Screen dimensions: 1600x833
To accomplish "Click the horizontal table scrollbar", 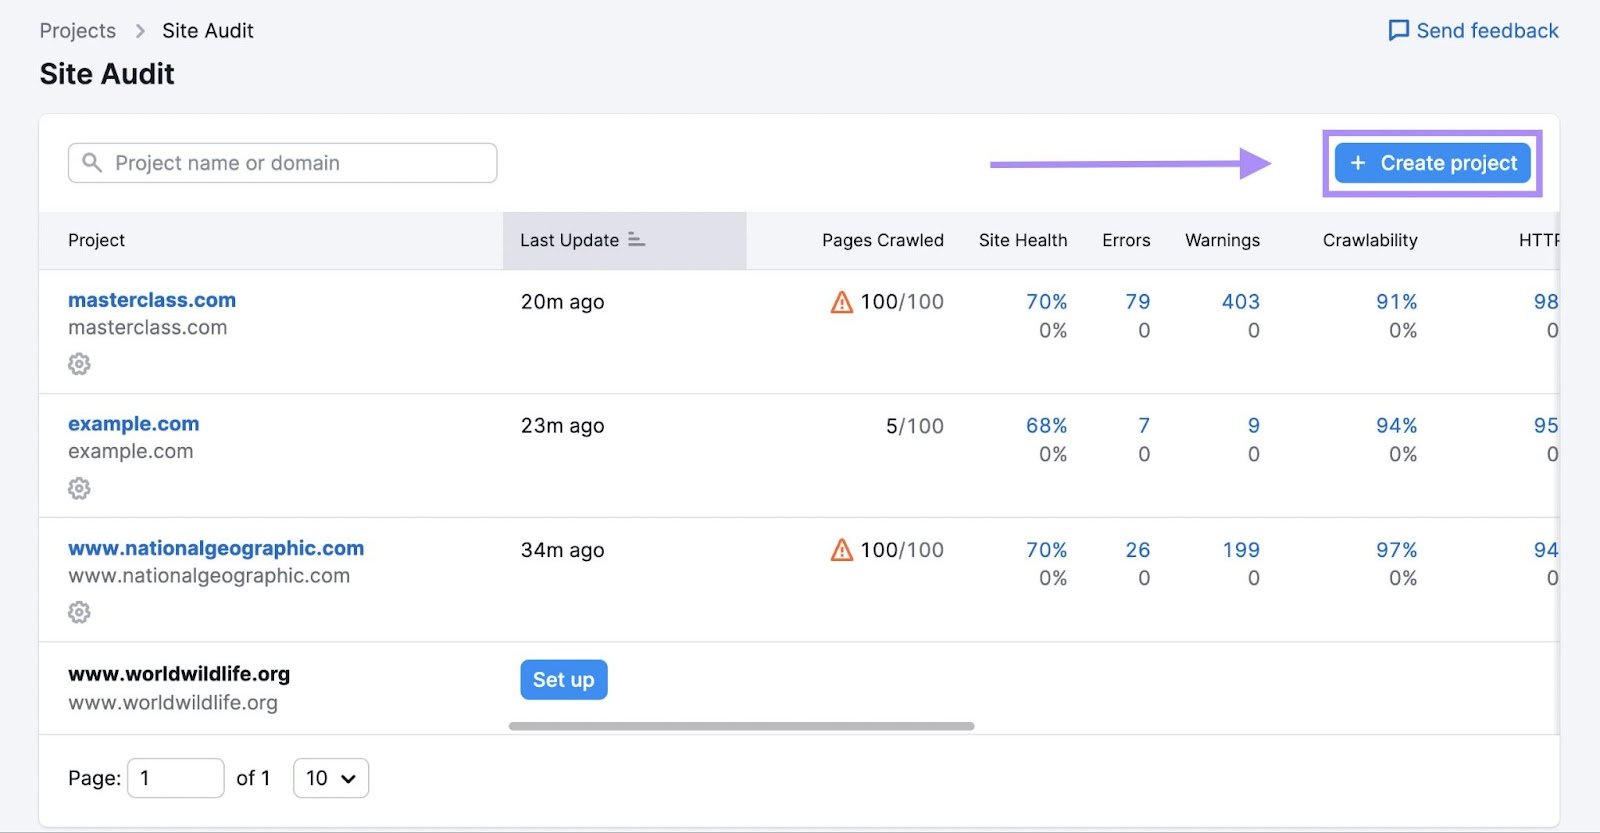I will [x=741, y=726].
